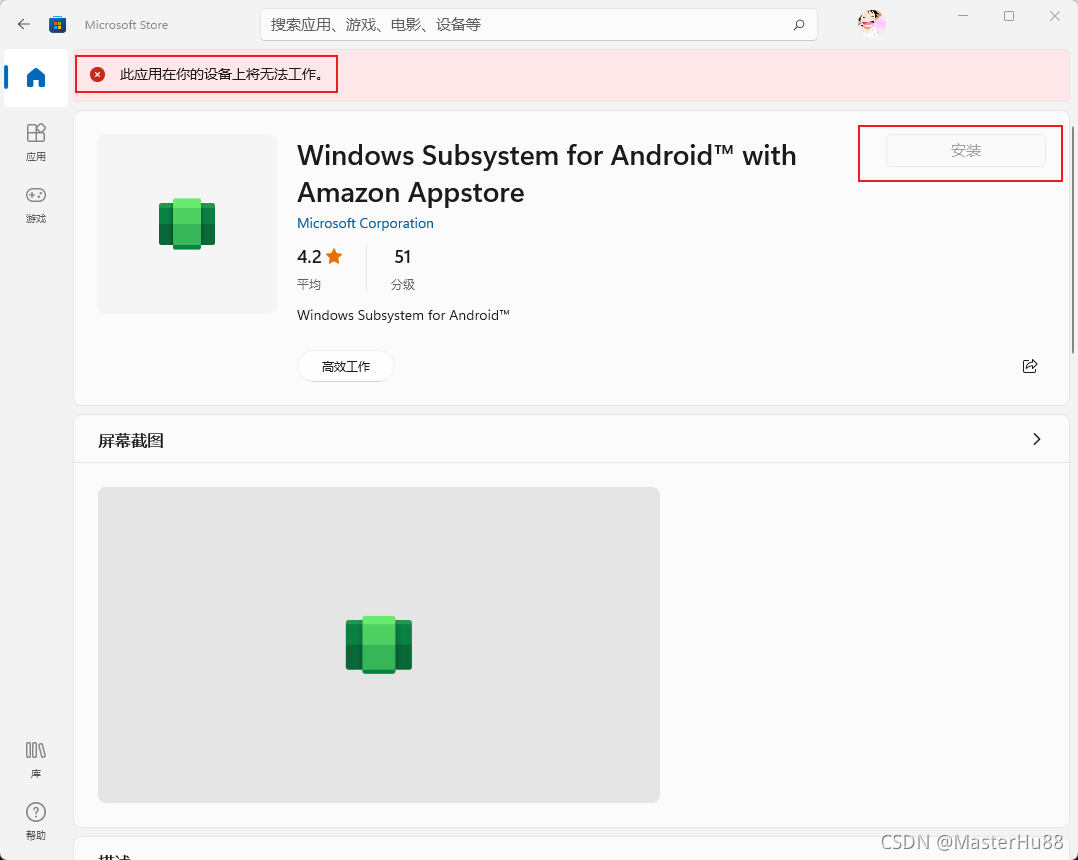
Task: Open Microsoft Corporation publisher link
Action: (x=365, y=223)
